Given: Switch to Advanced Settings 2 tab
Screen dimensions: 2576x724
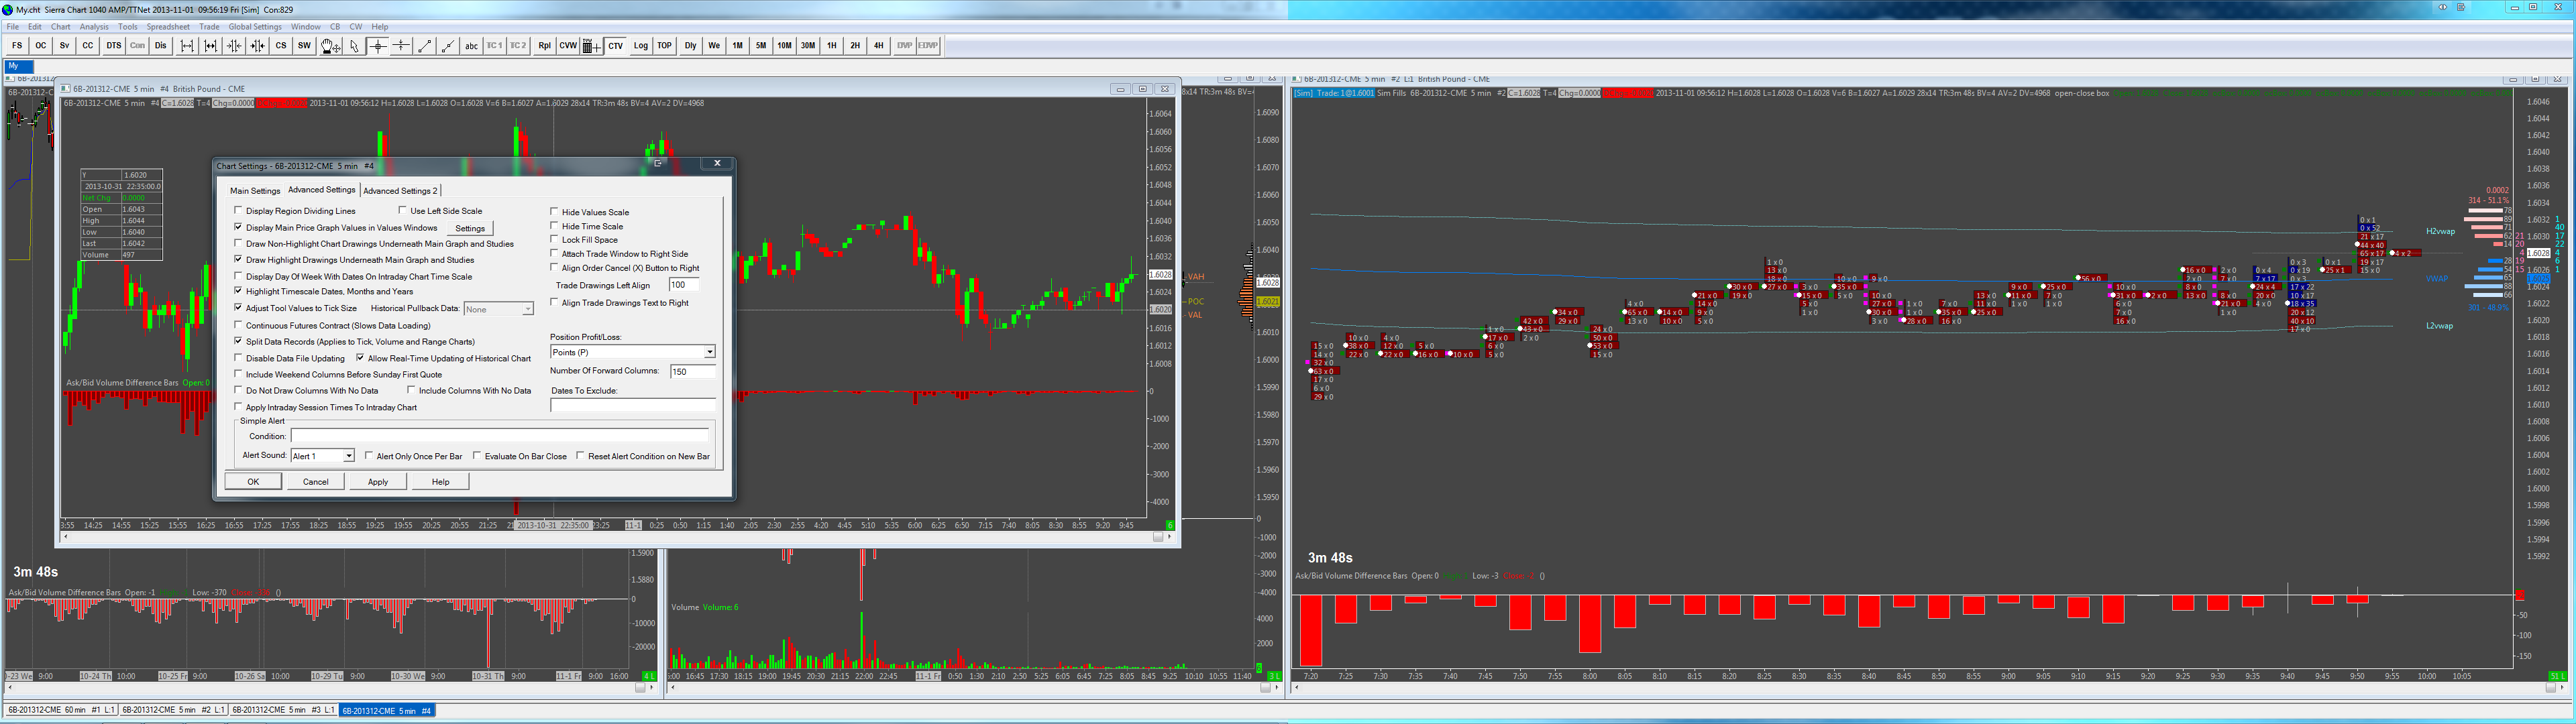Looking at the screenshot, I should pos(399,191).
